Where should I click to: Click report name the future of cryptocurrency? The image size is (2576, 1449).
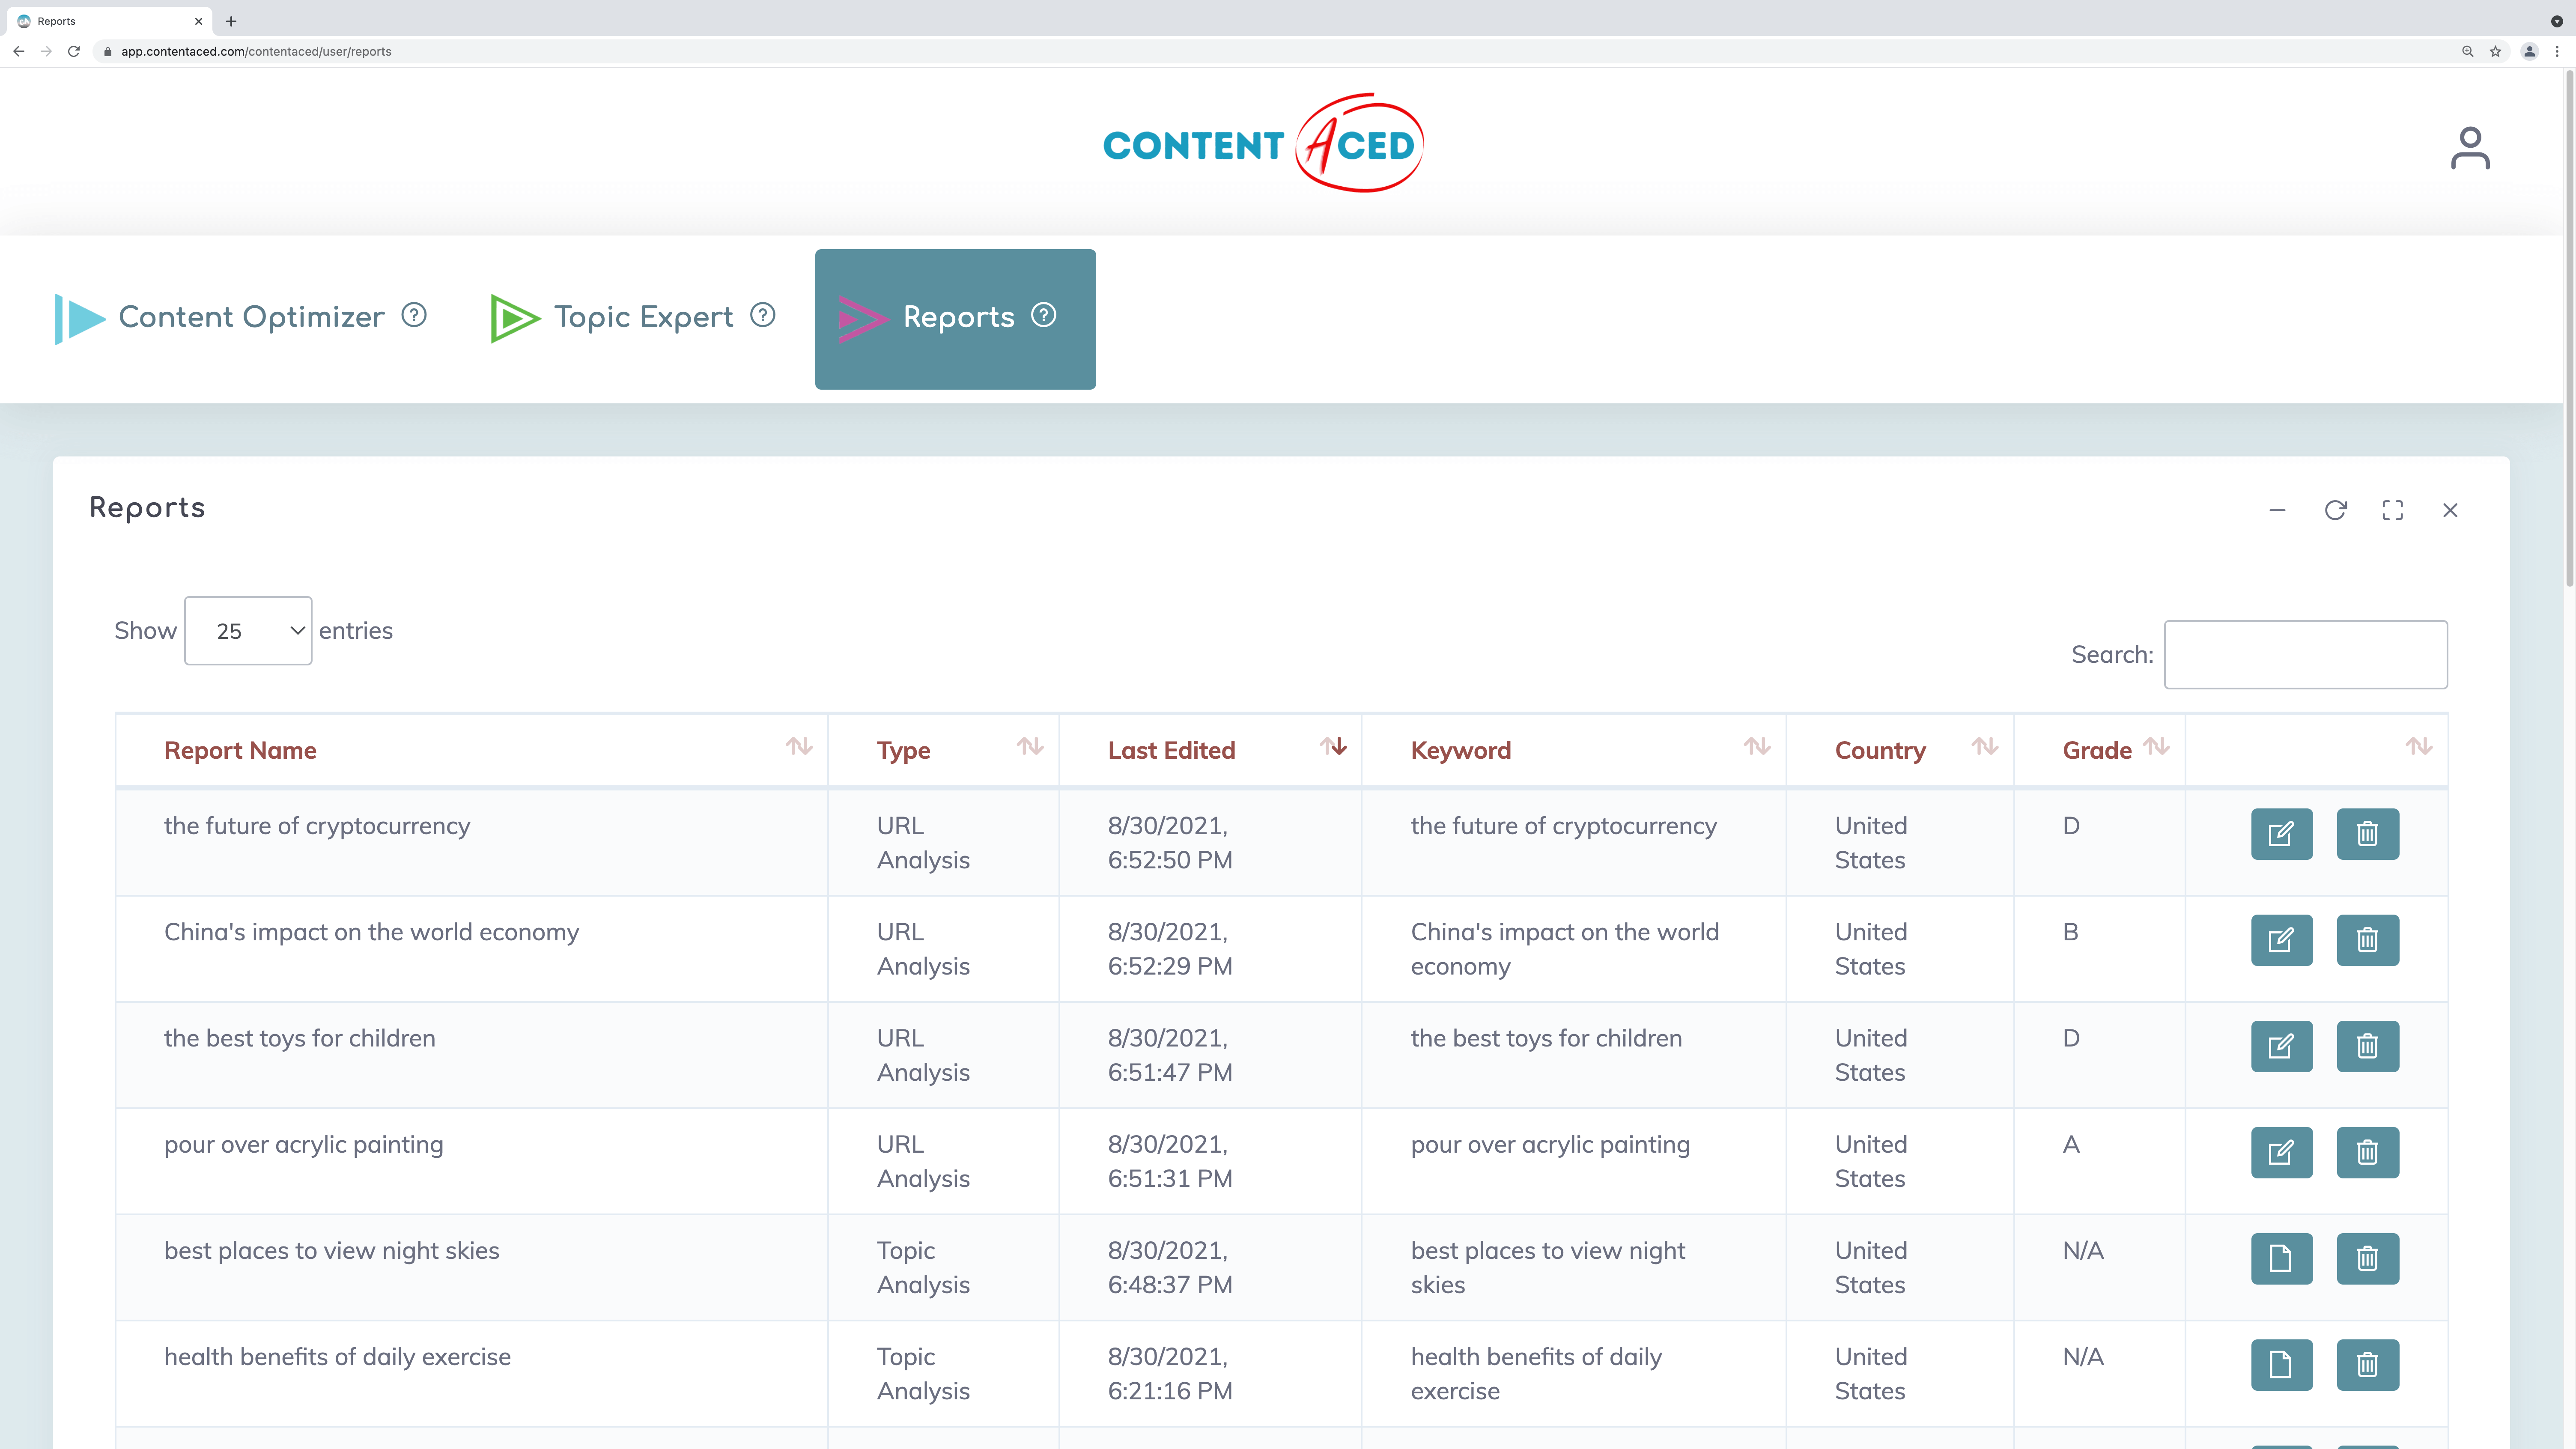click(x=316, y=826)
